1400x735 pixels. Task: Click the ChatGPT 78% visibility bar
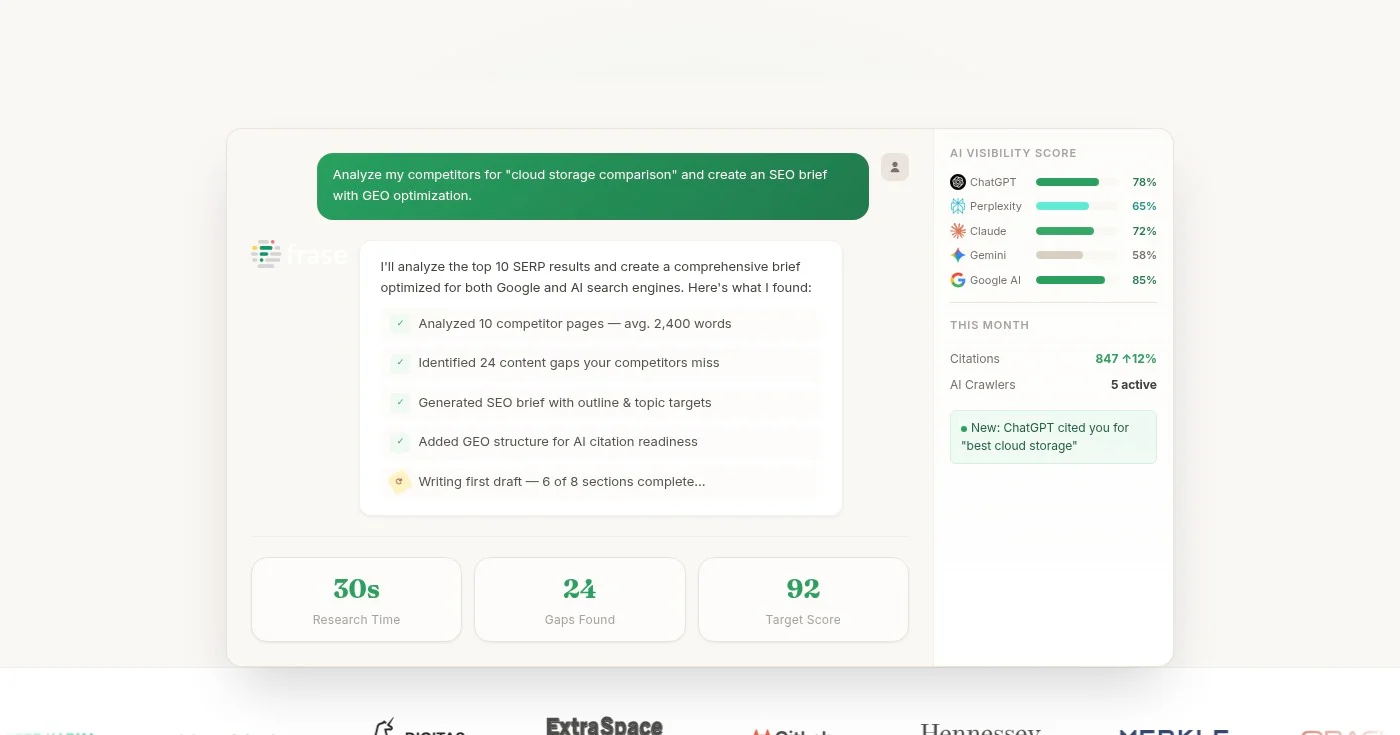point(1077,182)
